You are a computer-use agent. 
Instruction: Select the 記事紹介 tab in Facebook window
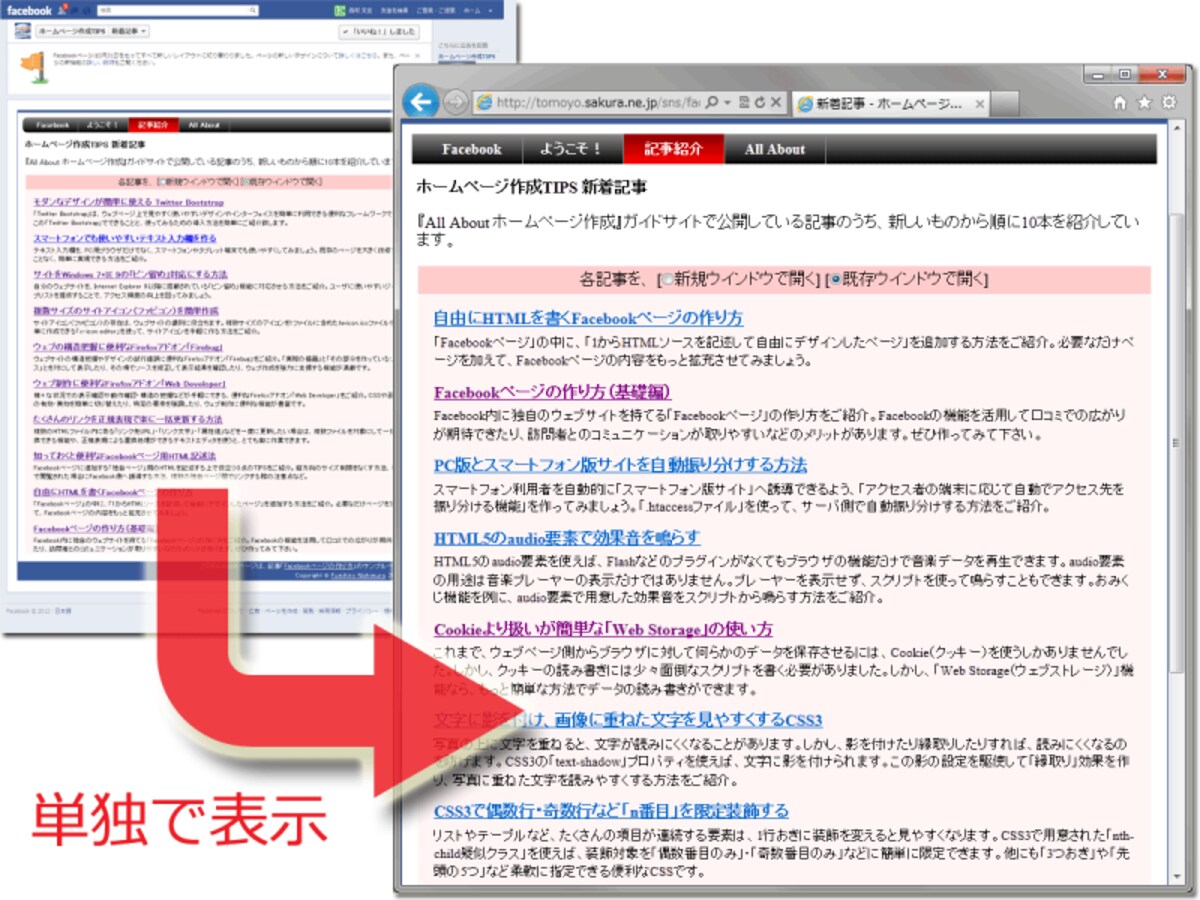pyautogui.click(x=153, y=125)
